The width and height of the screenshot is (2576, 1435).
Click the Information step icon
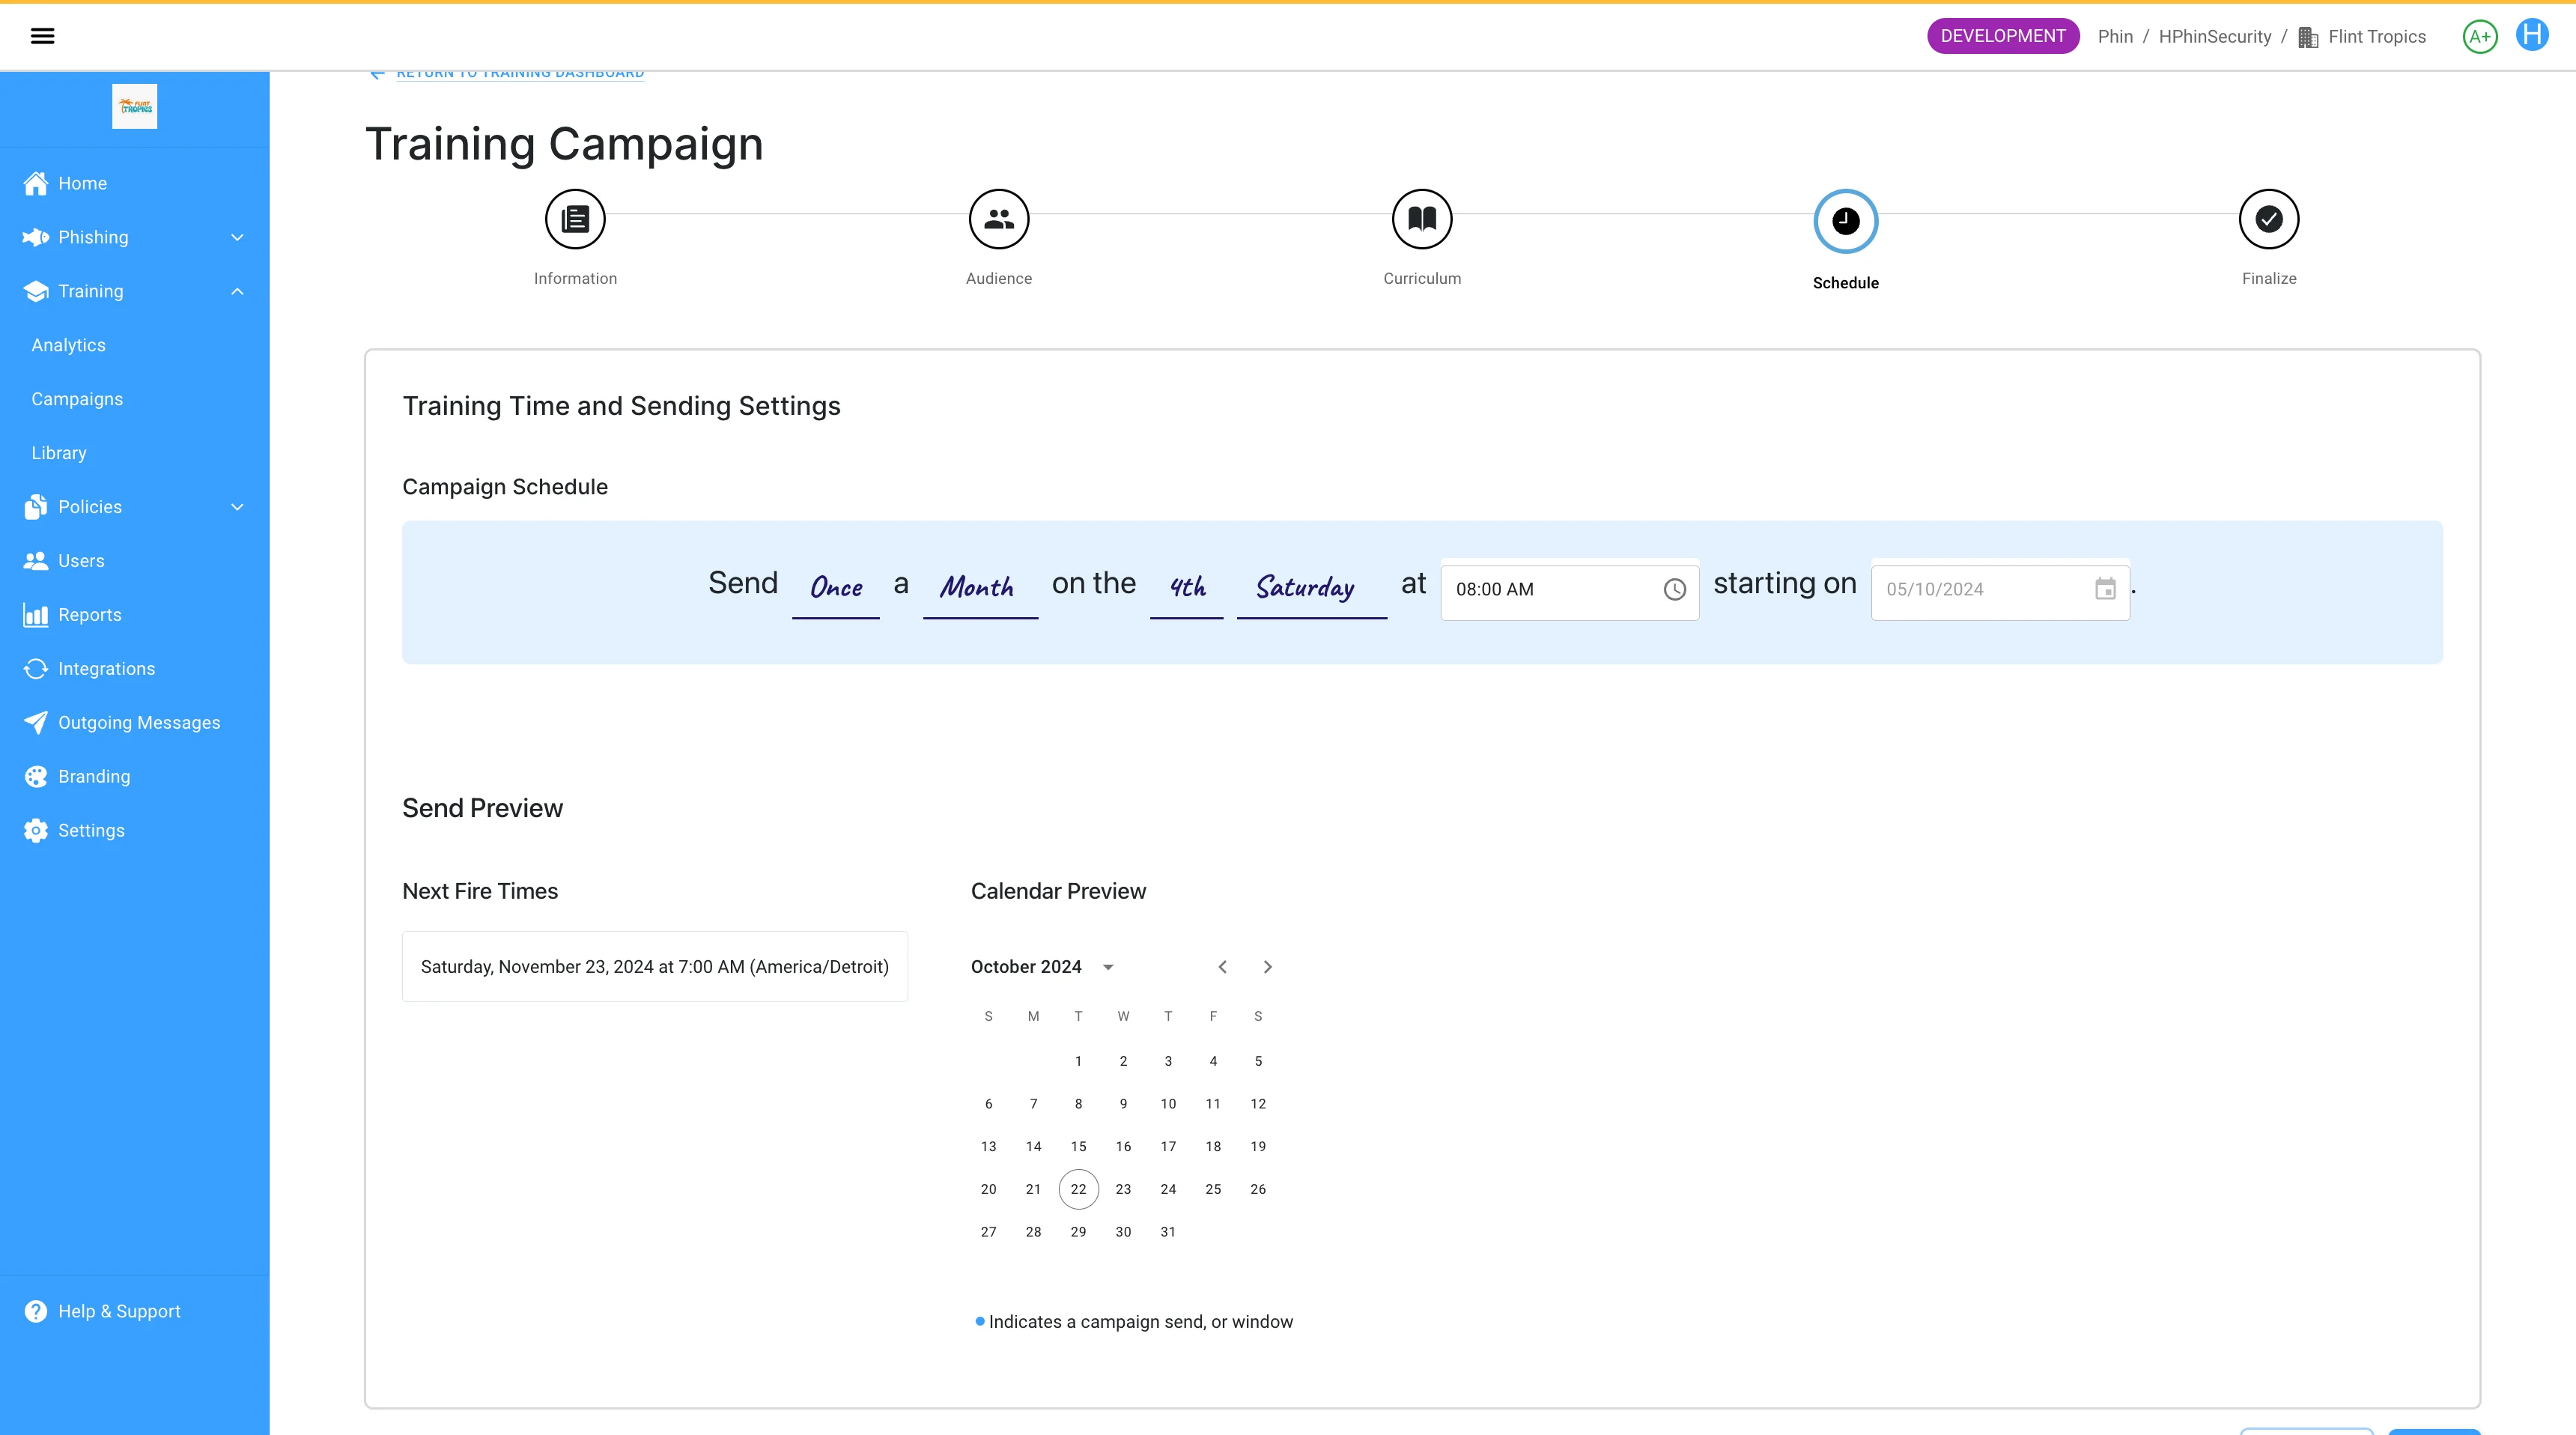575,219
